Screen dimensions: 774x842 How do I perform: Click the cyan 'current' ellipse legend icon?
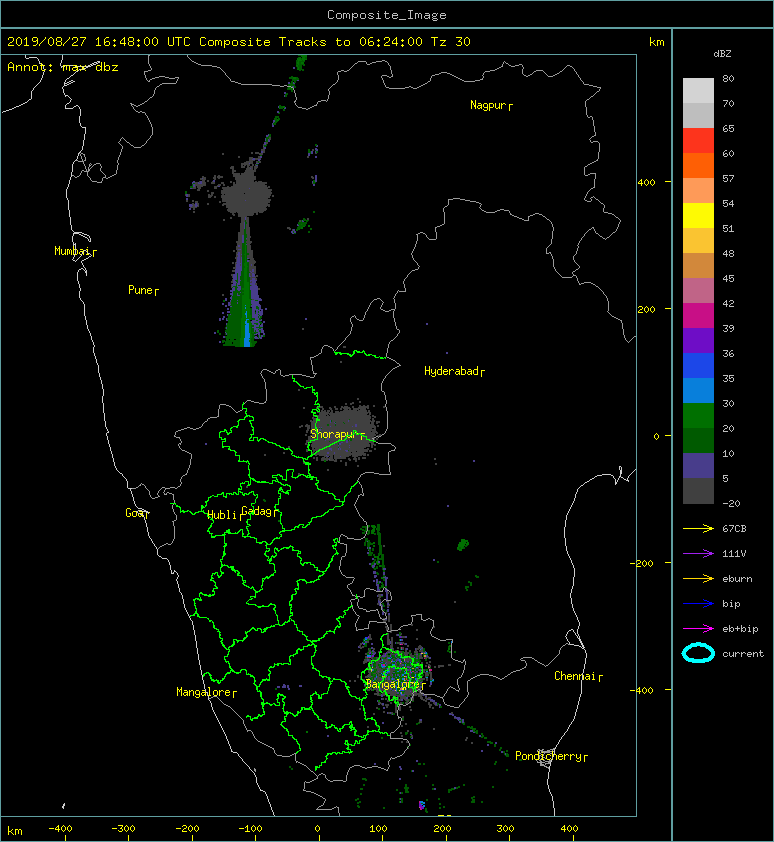point(698,653)
